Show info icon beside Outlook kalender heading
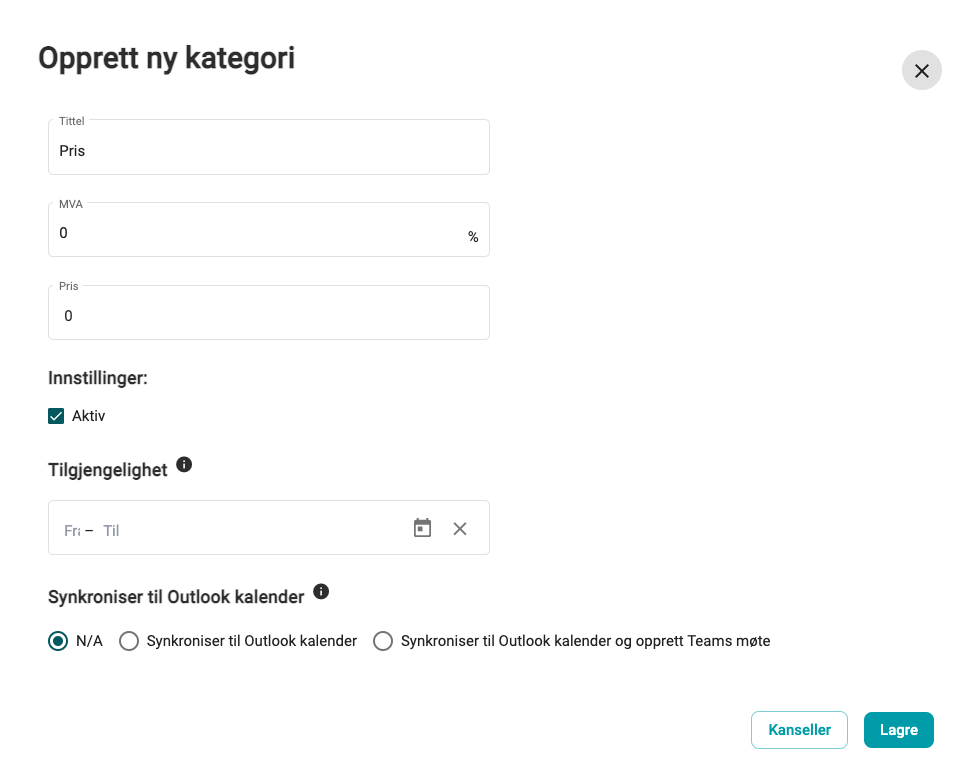This screenshot has width=980, height=779. coord(321,591)
